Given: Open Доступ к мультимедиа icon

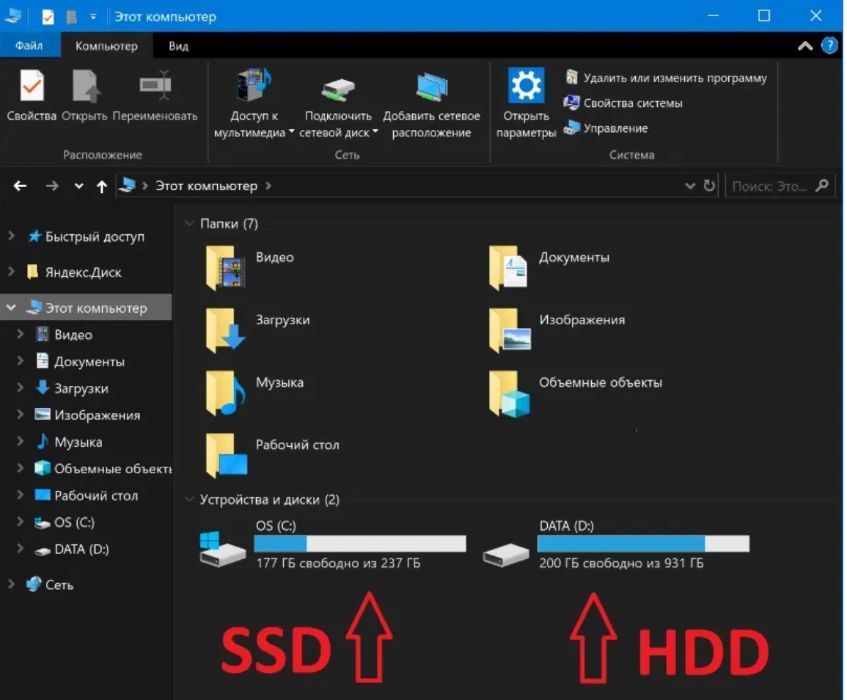Looking at the screenshot, I should click(254, 85).
